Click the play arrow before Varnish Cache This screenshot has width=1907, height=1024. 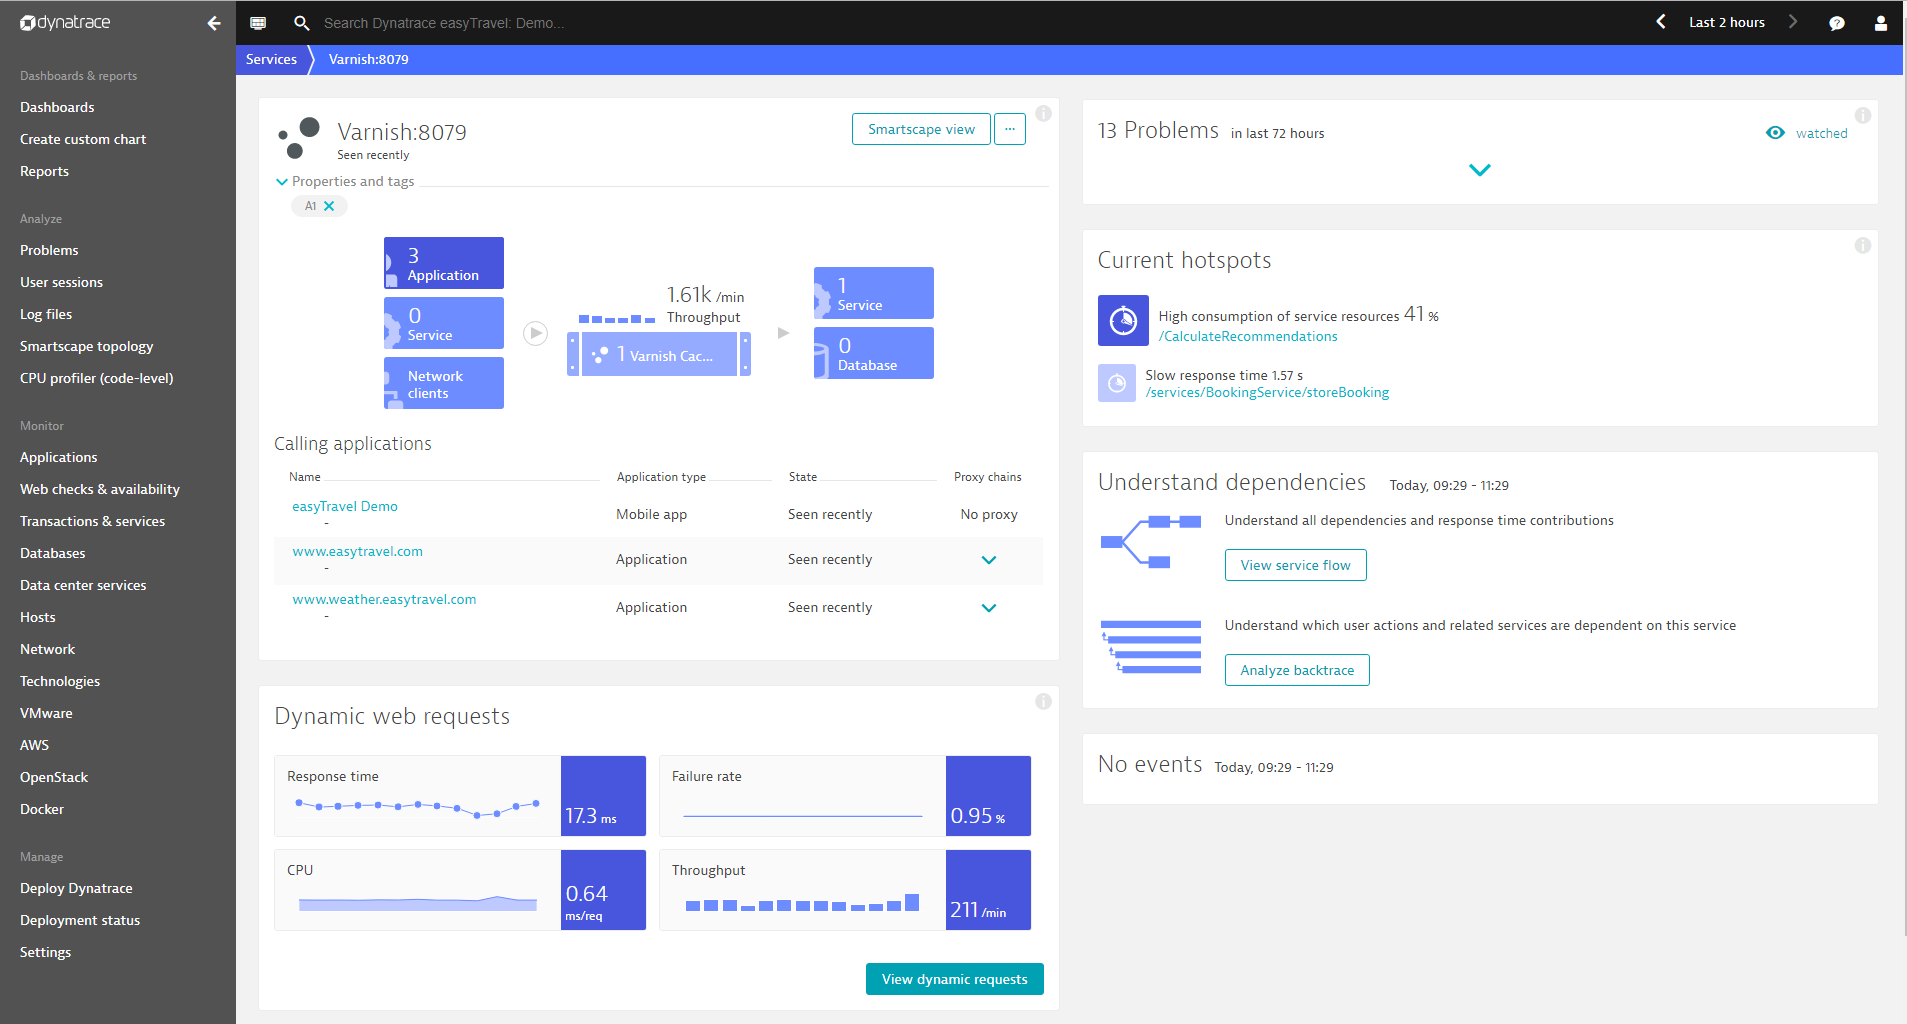(x=536, y=333)
